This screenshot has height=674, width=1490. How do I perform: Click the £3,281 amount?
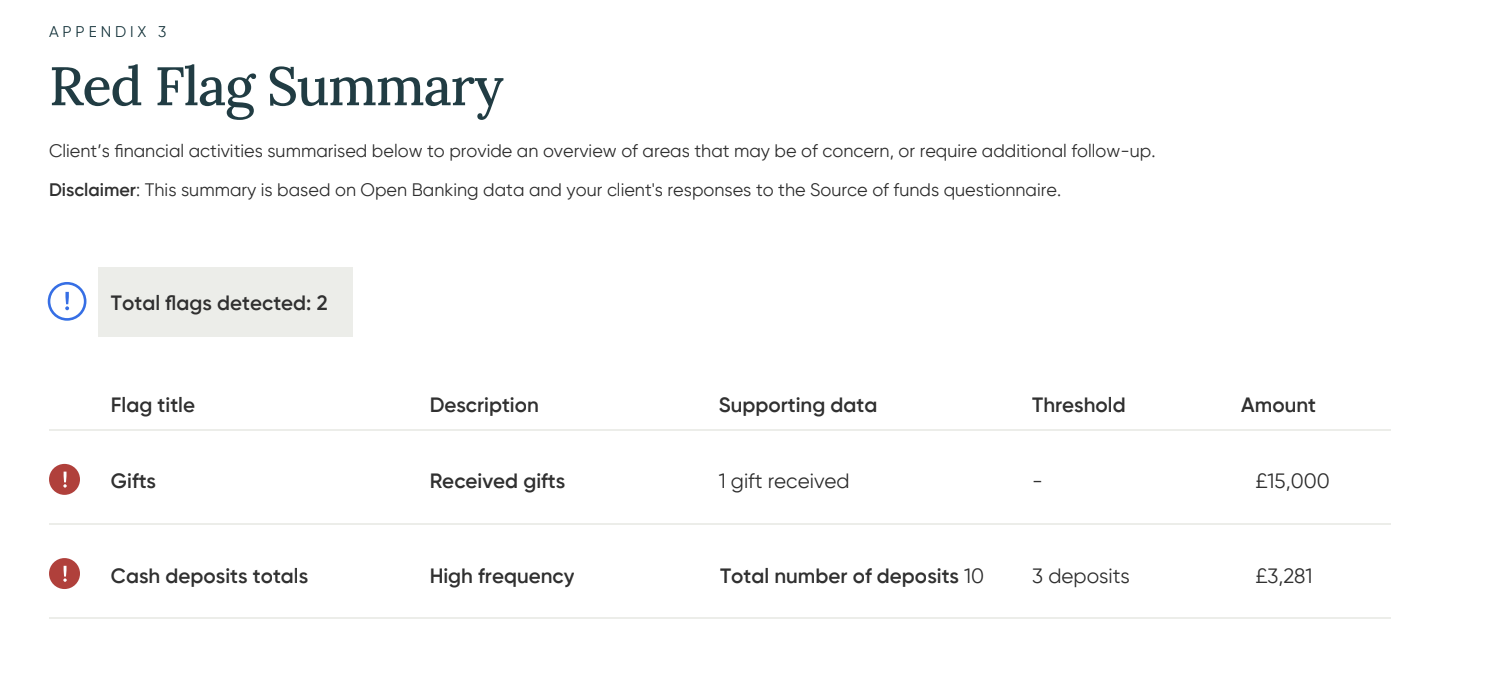click(x=1284, y=576)
